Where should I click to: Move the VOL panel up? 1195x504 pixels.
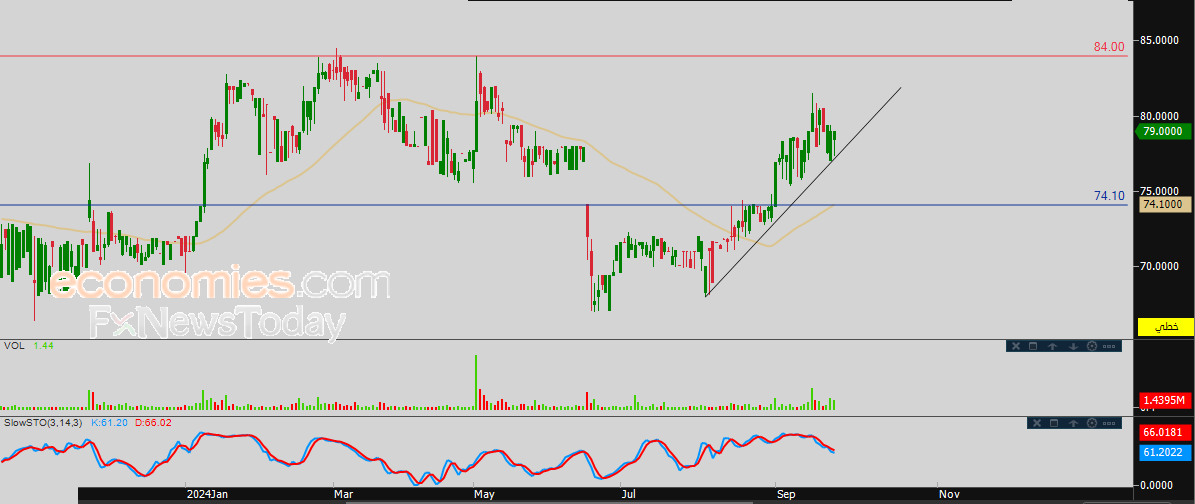tap(1053, 346)
